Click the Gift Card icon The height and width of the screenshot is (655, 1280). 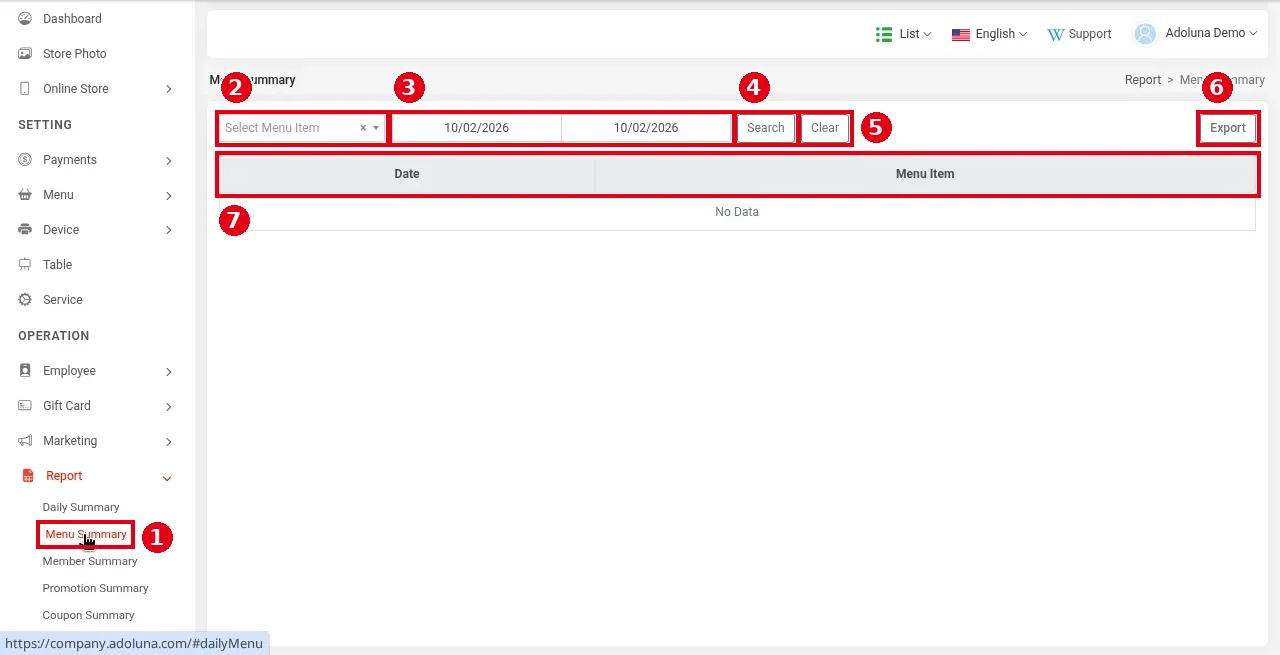[x=25, y=406]
